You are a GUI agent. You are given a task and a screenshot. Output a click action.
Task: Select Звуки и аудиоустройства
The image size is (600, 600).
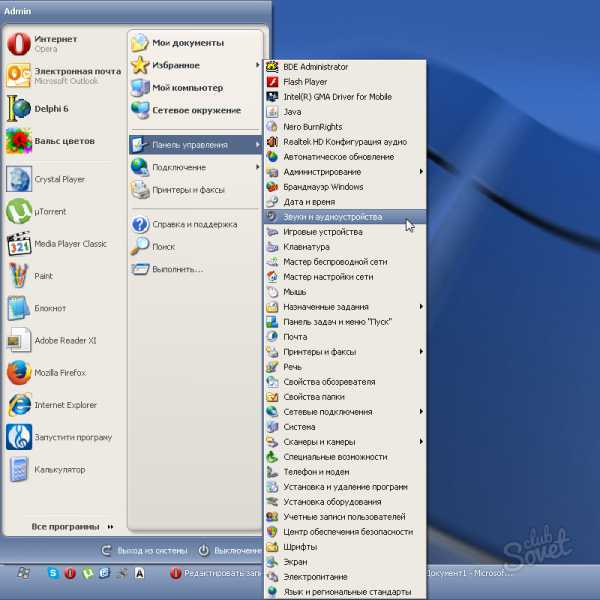(x=345, y=217)
